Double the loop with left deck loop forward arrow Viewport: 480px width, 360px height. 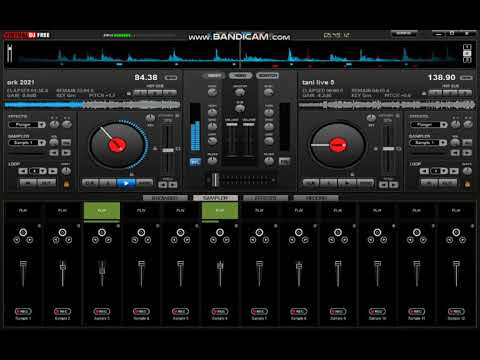coord(53,171)
